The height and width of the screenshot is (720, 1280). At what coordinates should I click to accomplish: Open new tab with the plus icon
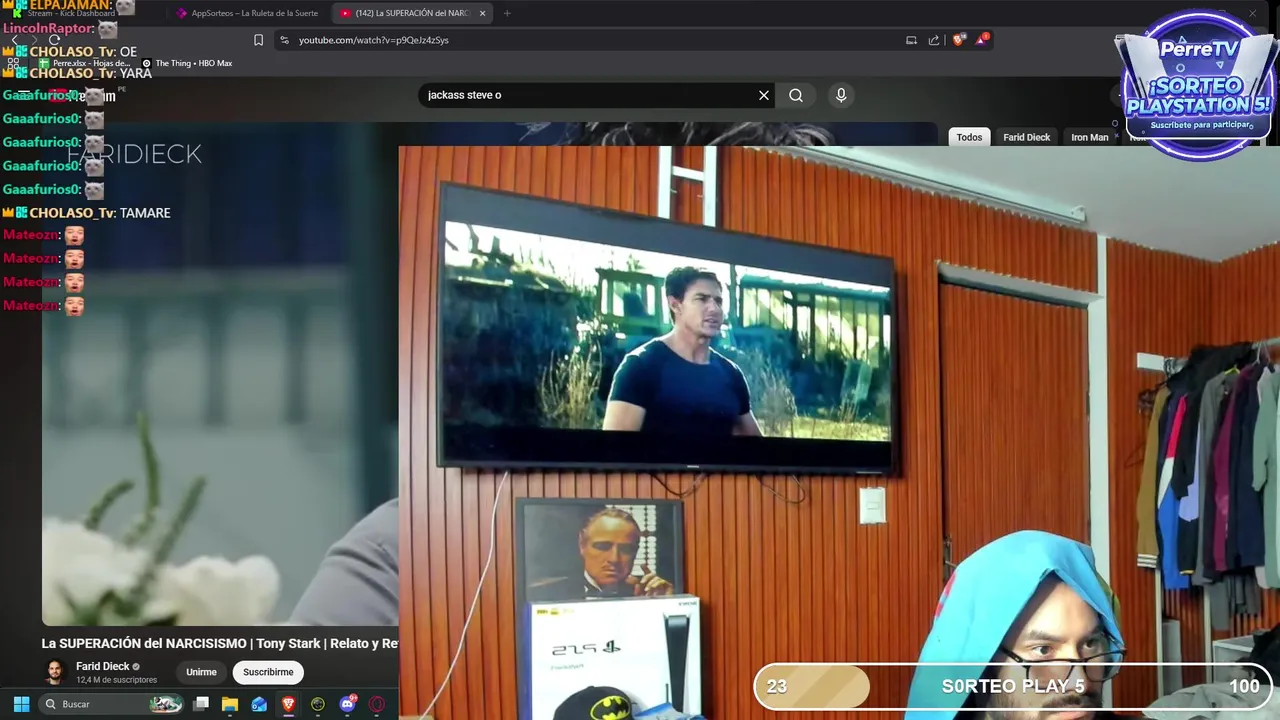point(507,13)
